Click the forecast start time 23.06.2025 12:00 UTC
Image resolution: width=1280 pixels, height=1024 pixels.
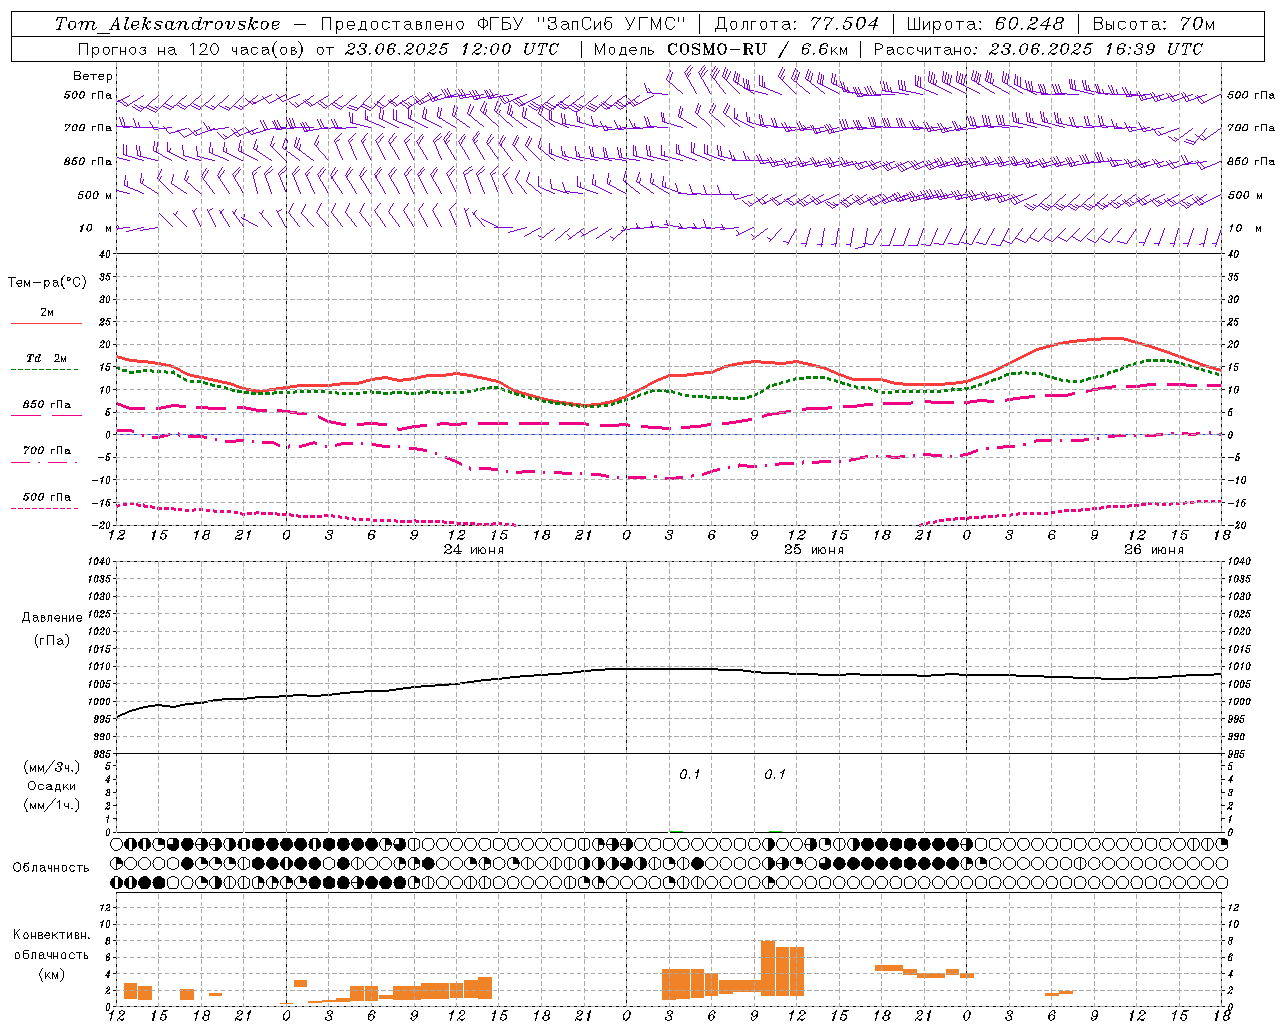451,49
